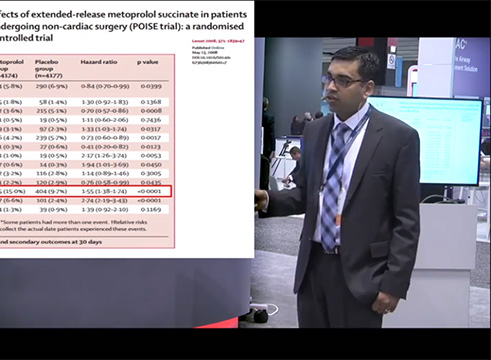491x360 pixels.
Task: Click the Placebo group column header
Action: [49, 69]
